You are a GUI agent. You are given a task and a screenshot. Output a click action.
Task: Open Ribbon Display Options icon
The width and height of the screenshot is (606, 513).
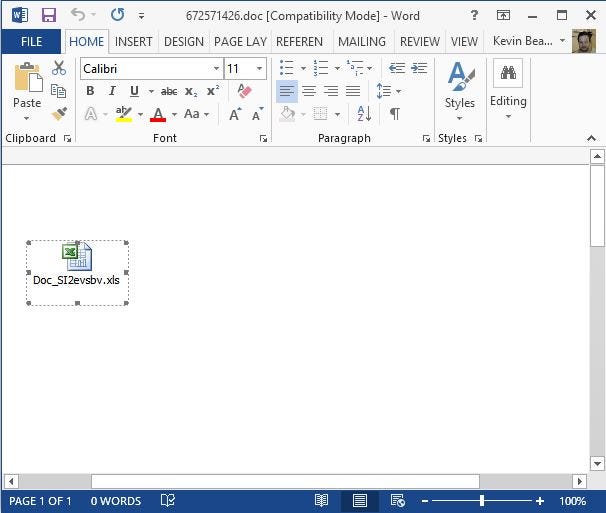click(503, 15)
